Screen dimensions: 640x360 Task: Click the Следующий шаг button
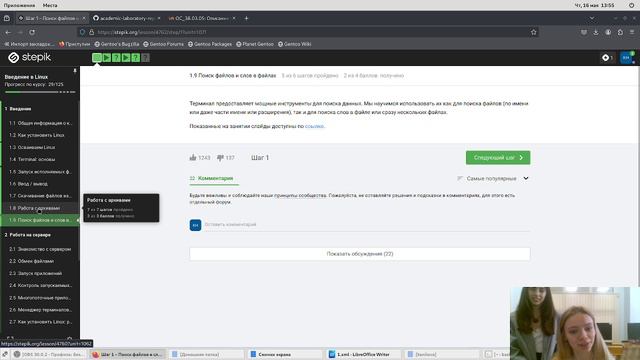tap(498, 158)
